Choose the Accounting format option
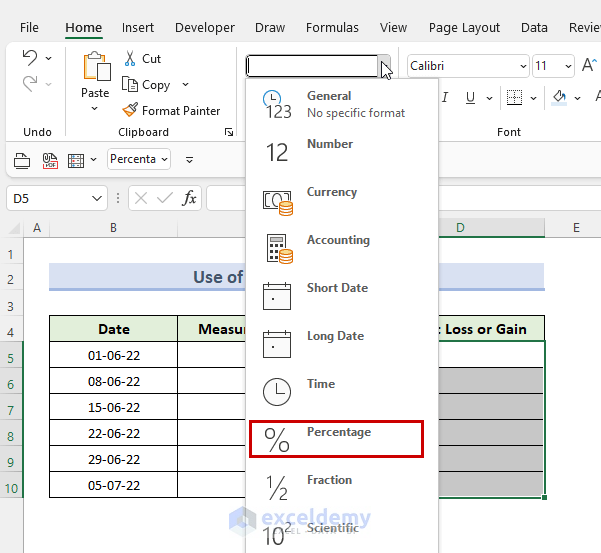Viewport: 601px width, 553px height. 342,248
